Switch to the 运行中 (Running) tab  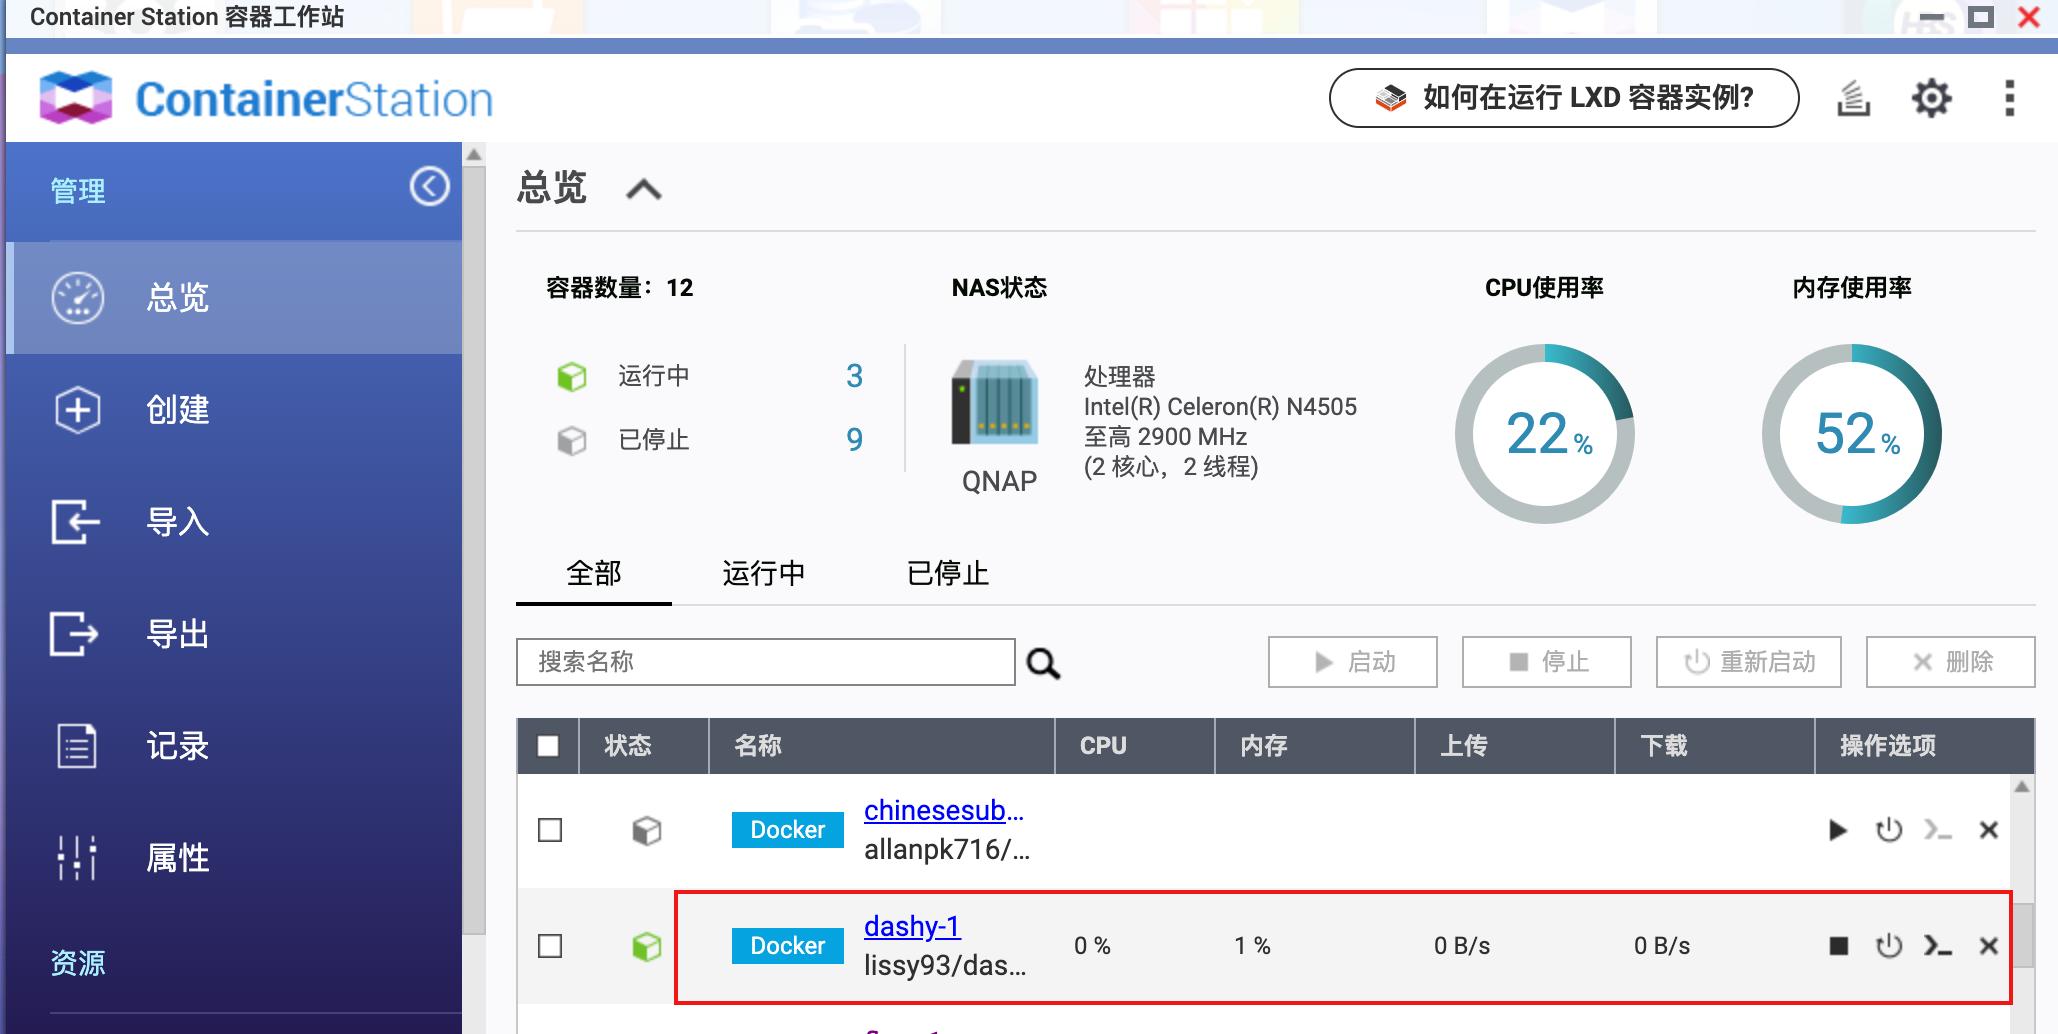[x=763, y=573]
